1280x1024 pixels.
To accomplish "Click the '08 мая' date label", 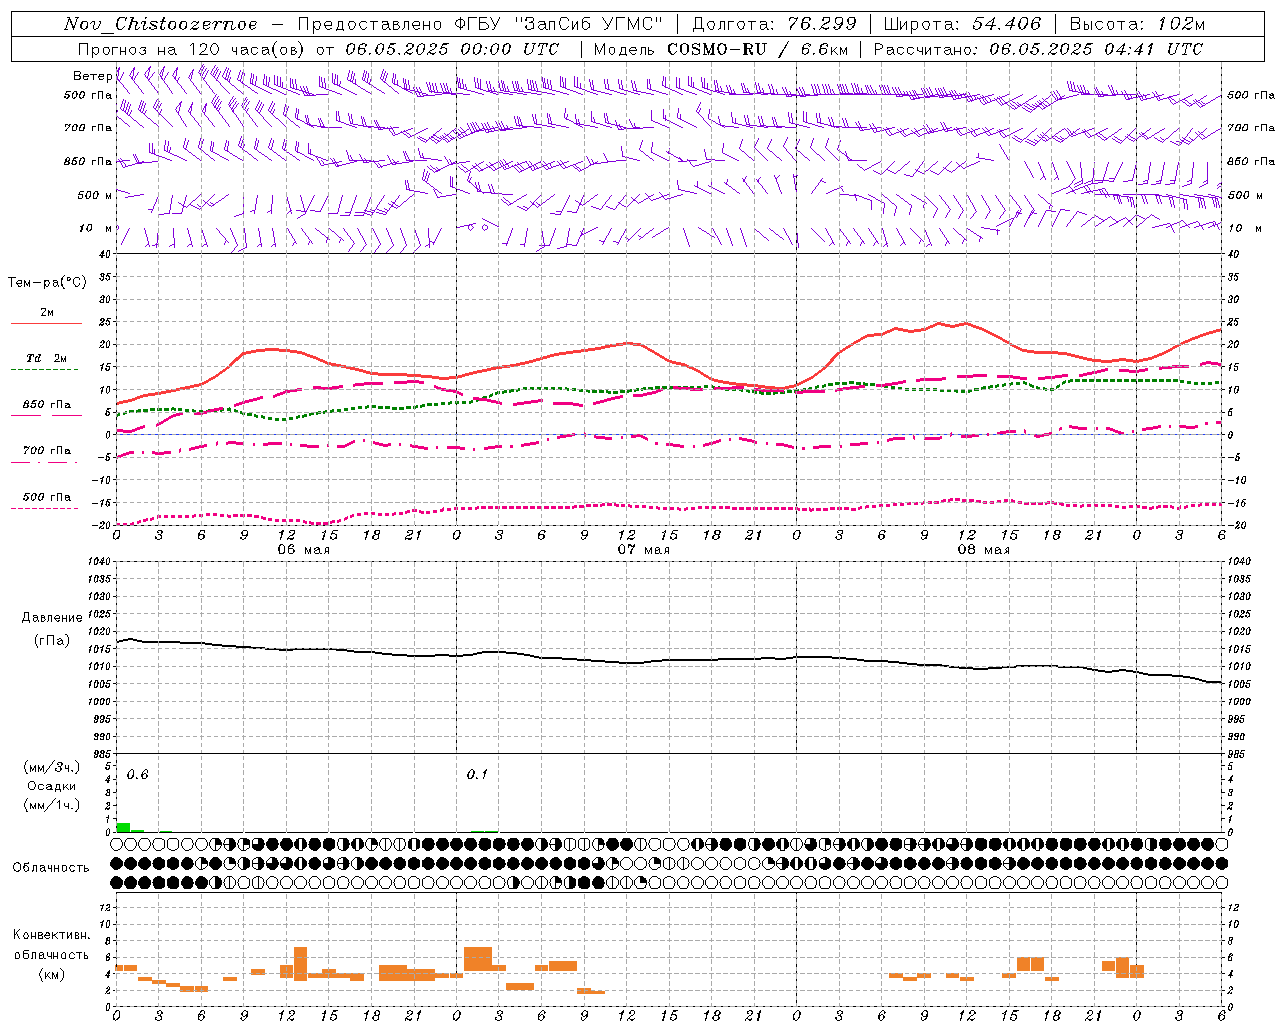I will [x=983, y=550].
